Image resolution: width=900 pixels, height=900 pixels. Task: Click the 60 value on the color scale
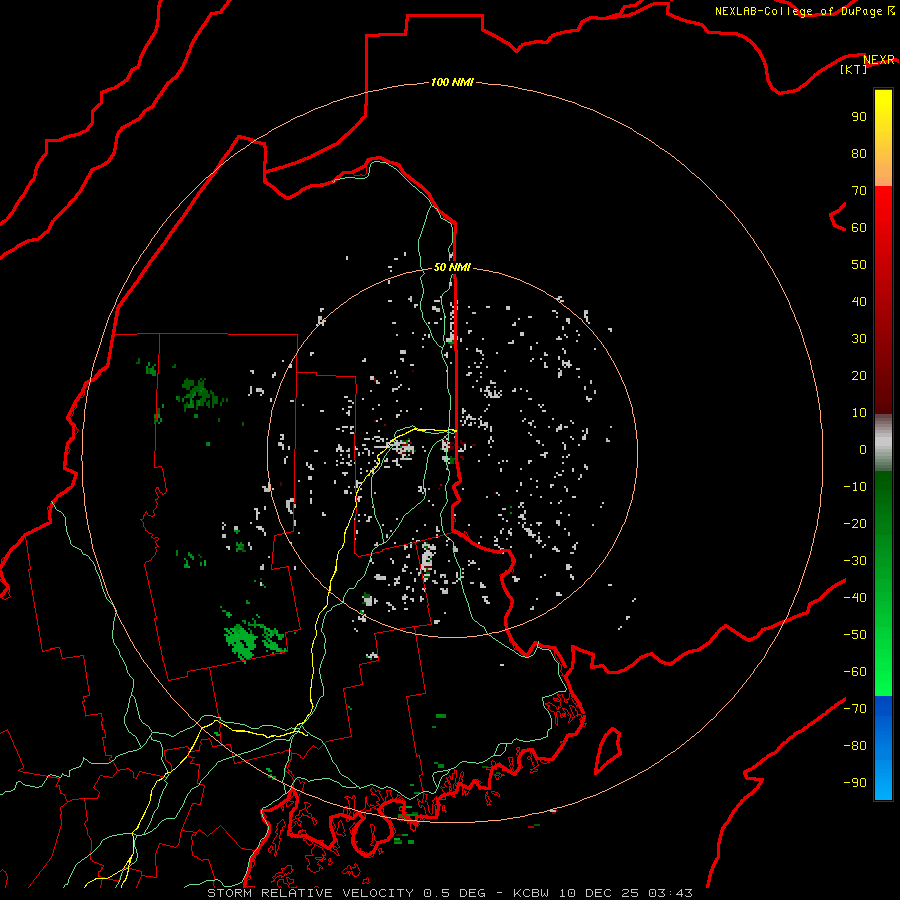[859, 227]
